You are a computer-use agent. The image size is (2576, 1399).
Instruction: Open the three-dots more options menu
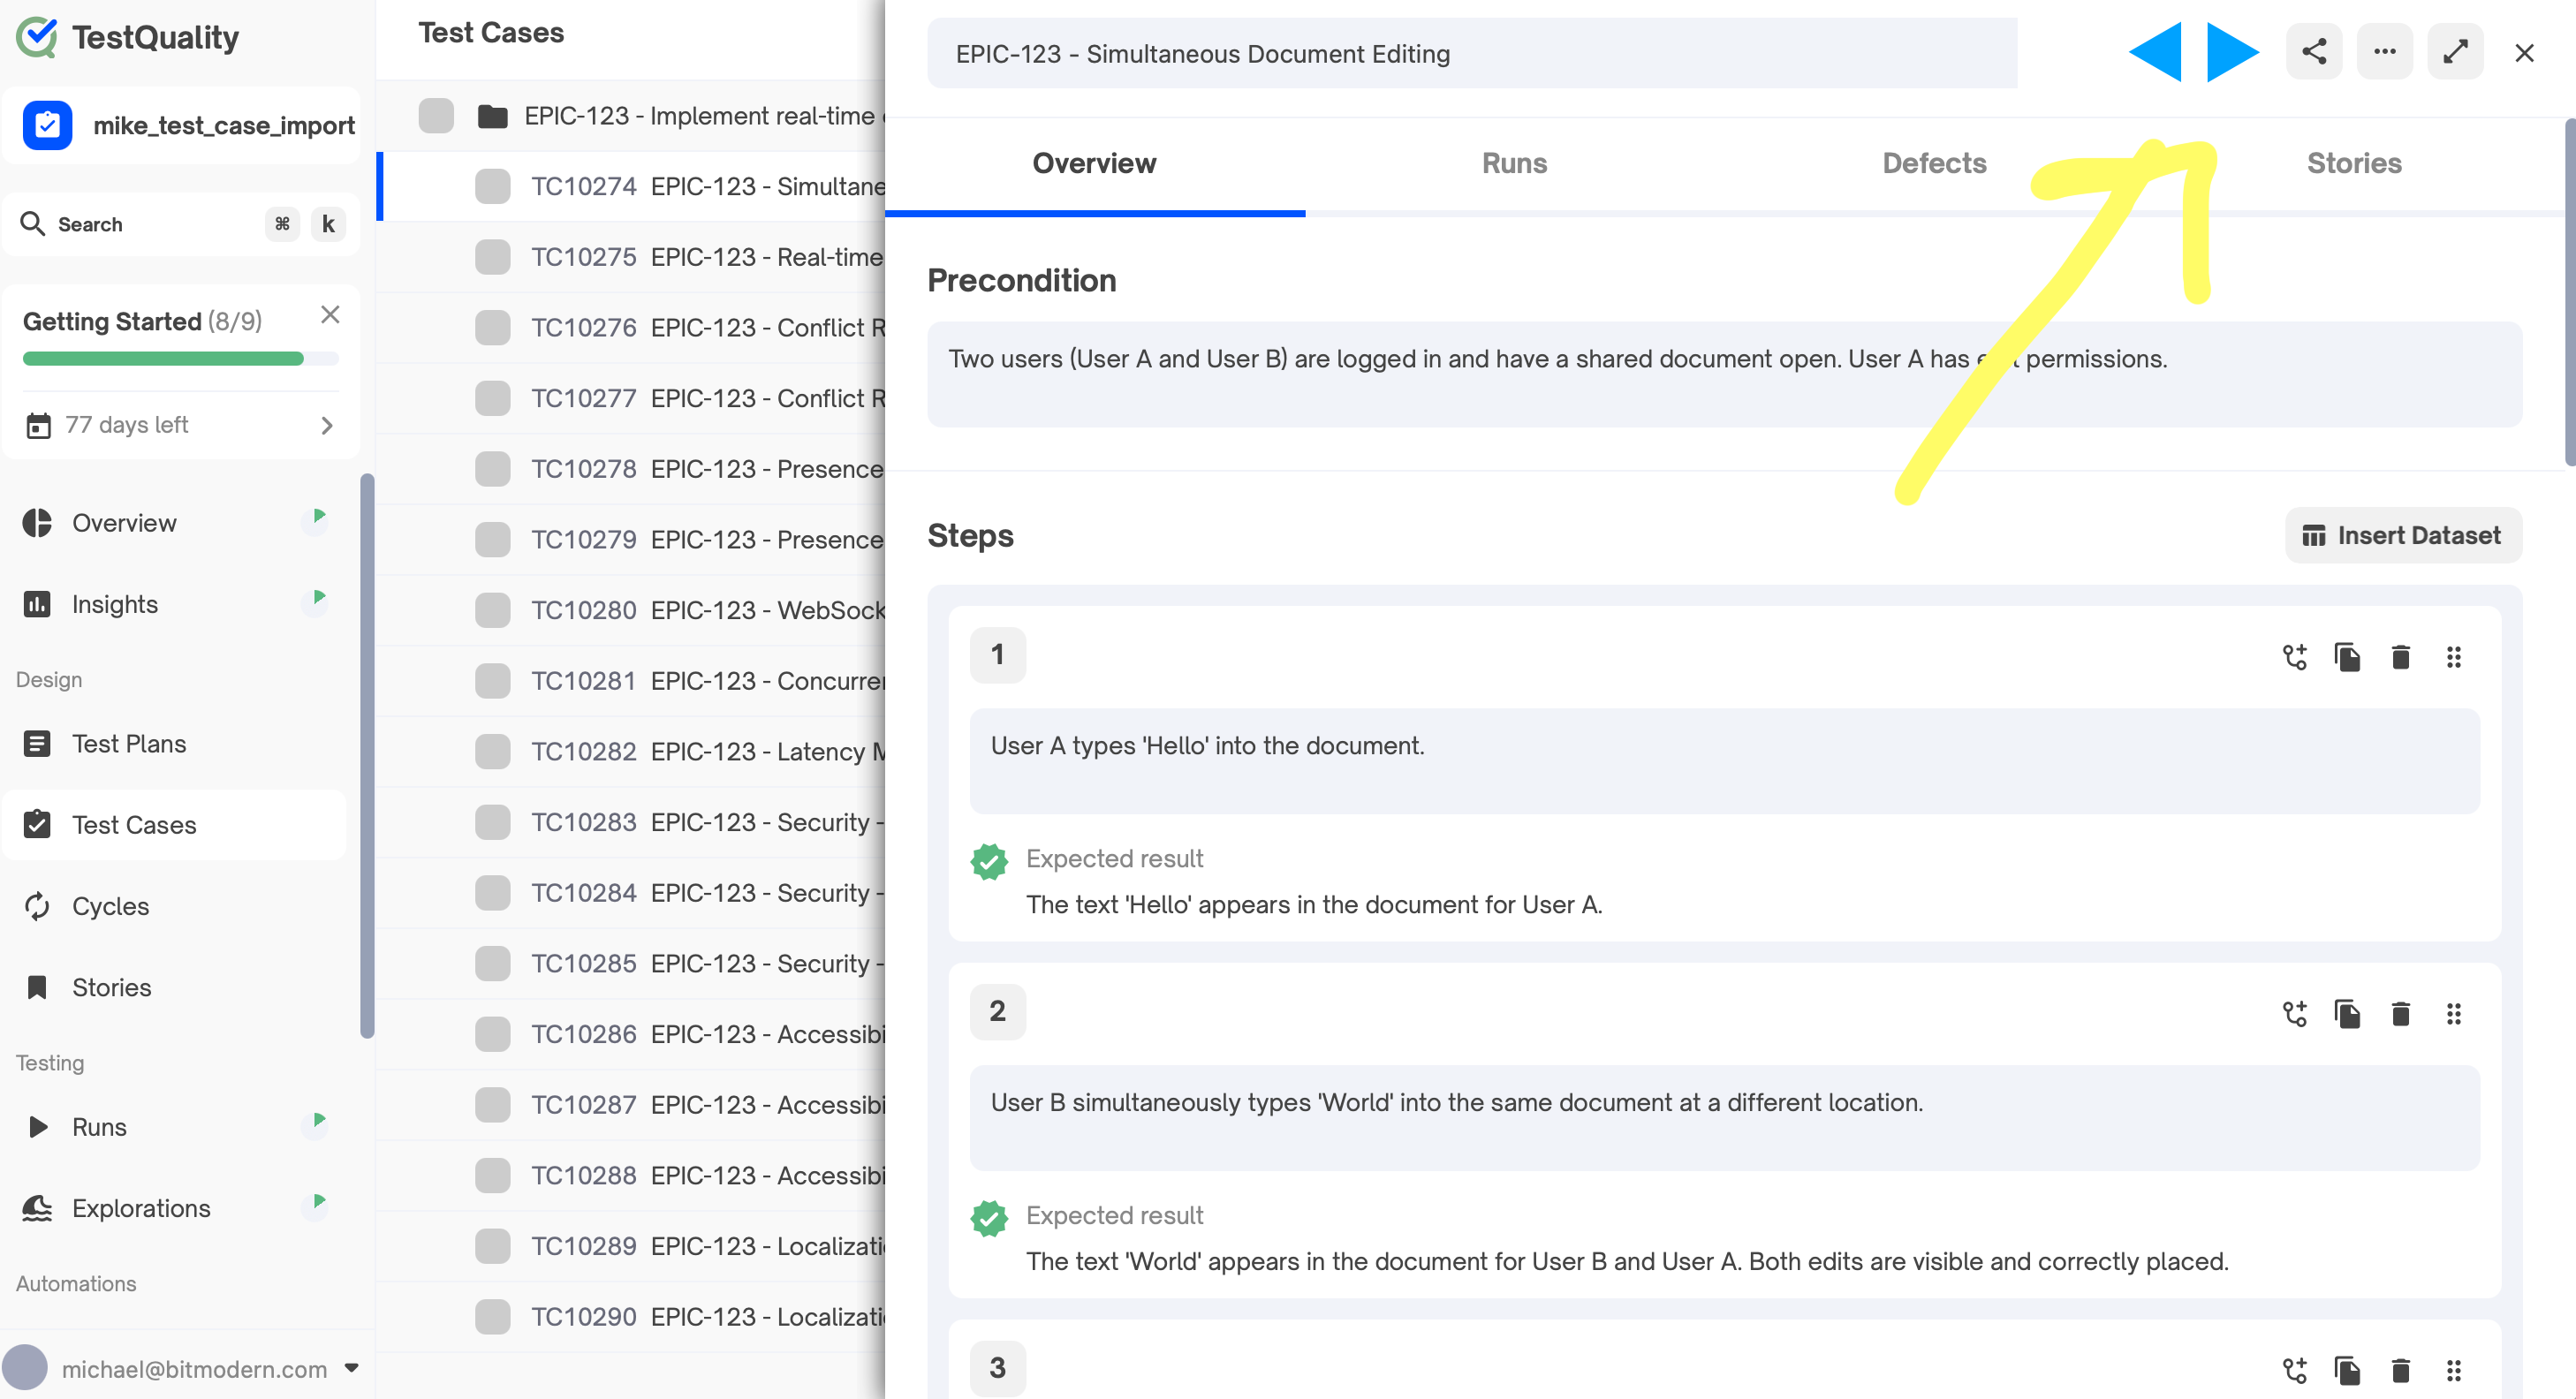tap(2384, 52)
